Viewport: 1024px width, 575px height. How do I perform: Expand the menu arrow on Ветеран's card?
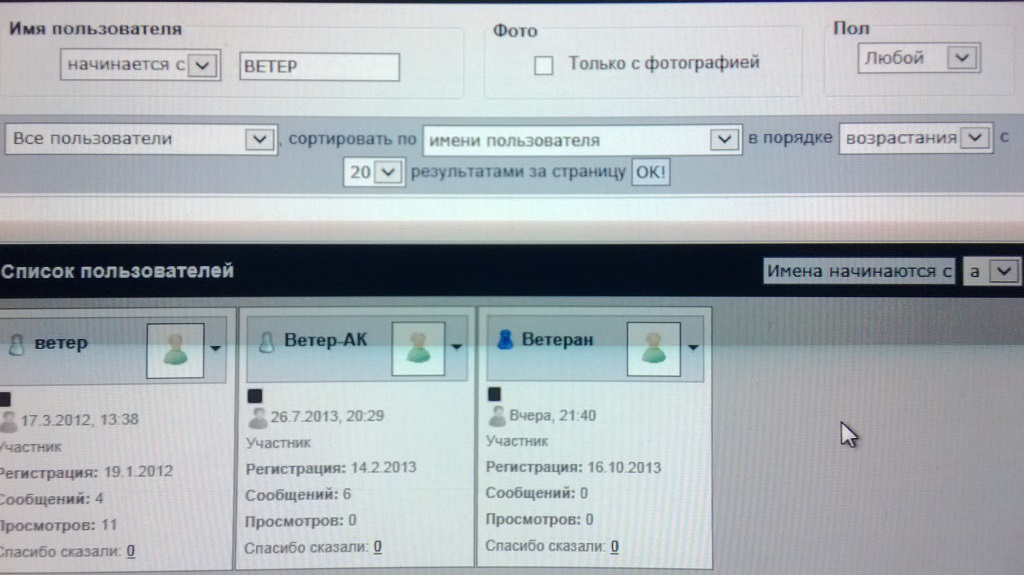point(693,346)
